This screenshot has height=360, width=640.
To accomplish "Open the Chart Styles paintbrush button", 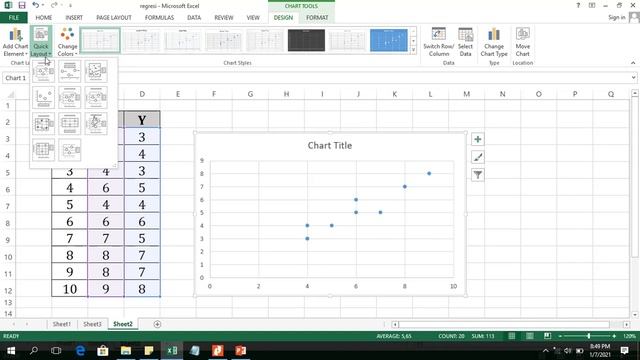I will 478,157.
